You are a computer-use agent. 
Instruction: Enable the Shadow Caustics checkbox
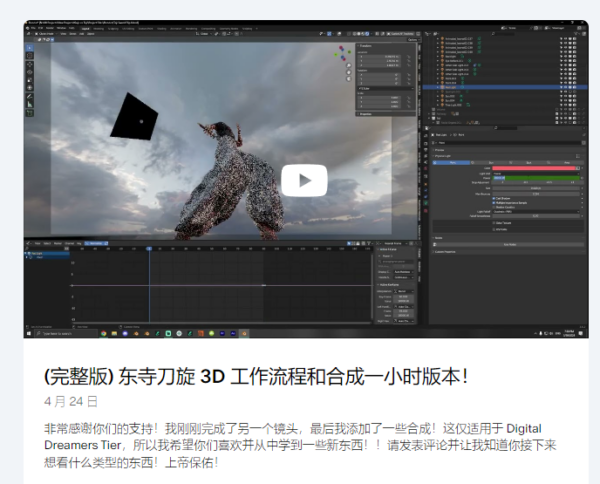(x=492, y=207)
